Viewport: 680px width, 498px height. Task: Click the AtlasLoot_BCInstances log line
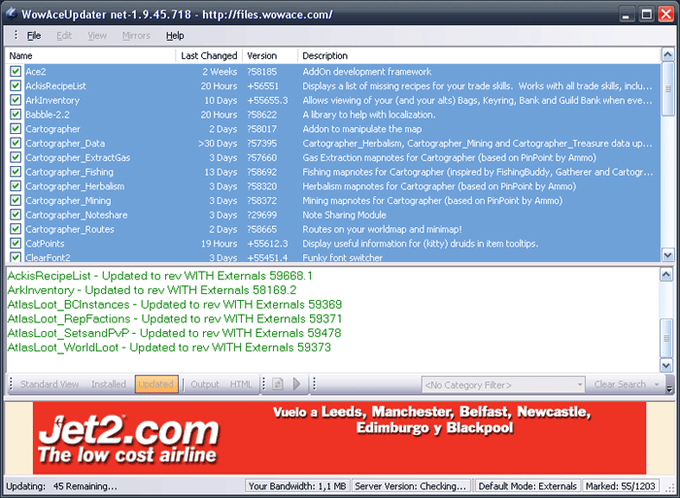coord(175,305)
